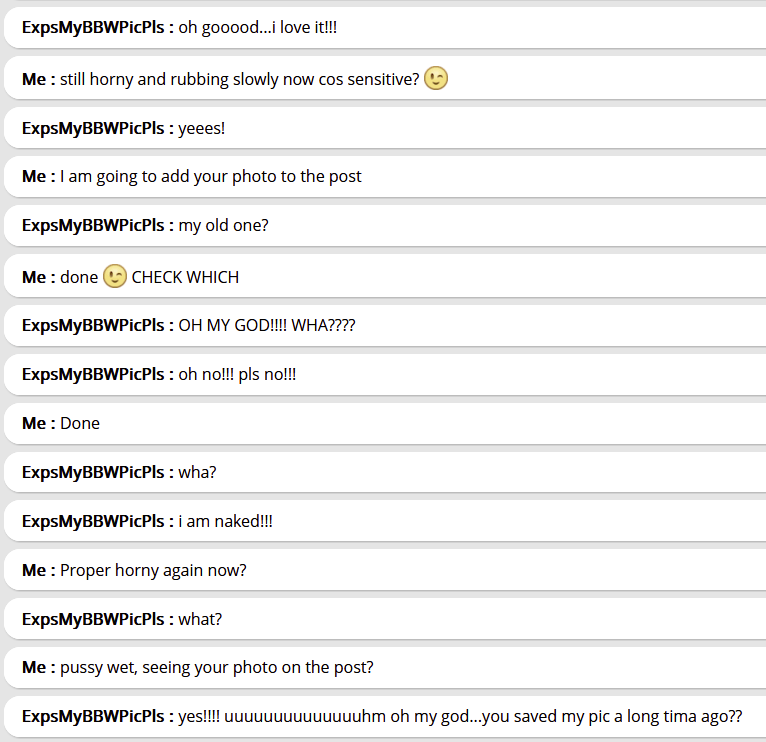Click the "oh no!!! pls no!!!" message
766x742 pixels.
pyautogui.click(x=237, y=374)
